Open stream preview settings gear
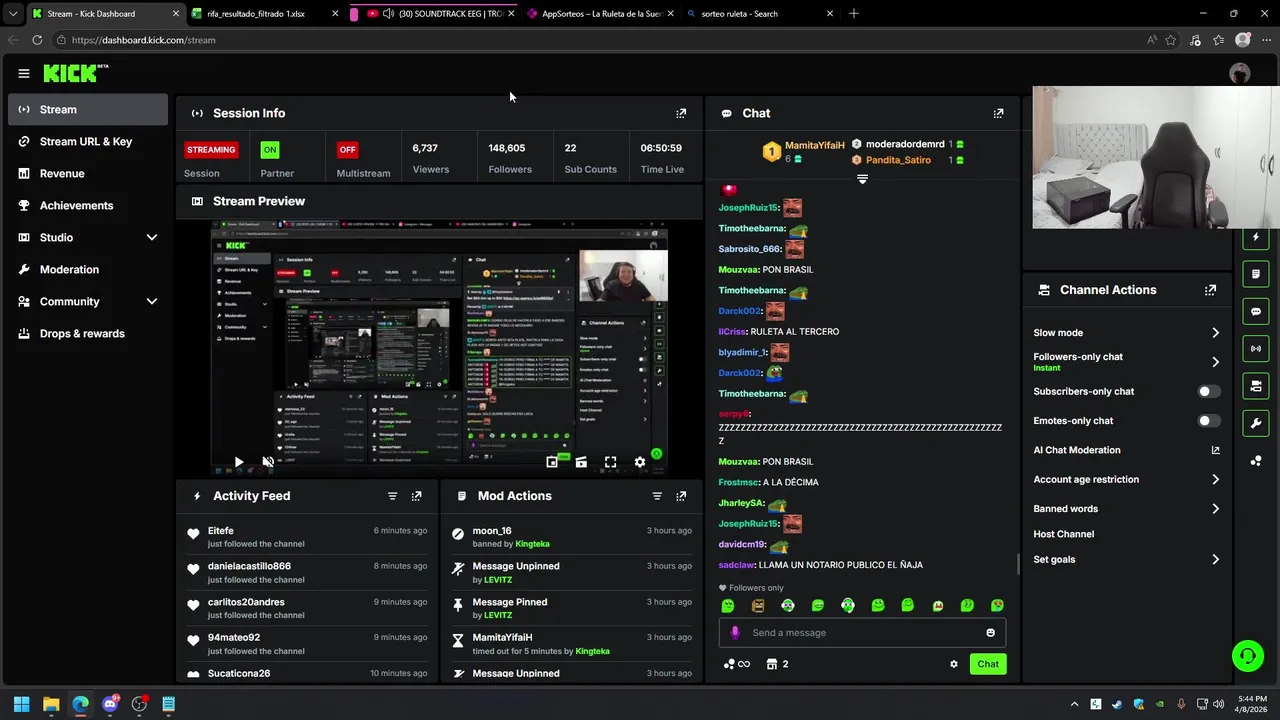Viewport: 1280px width, 720px height. 640,462
